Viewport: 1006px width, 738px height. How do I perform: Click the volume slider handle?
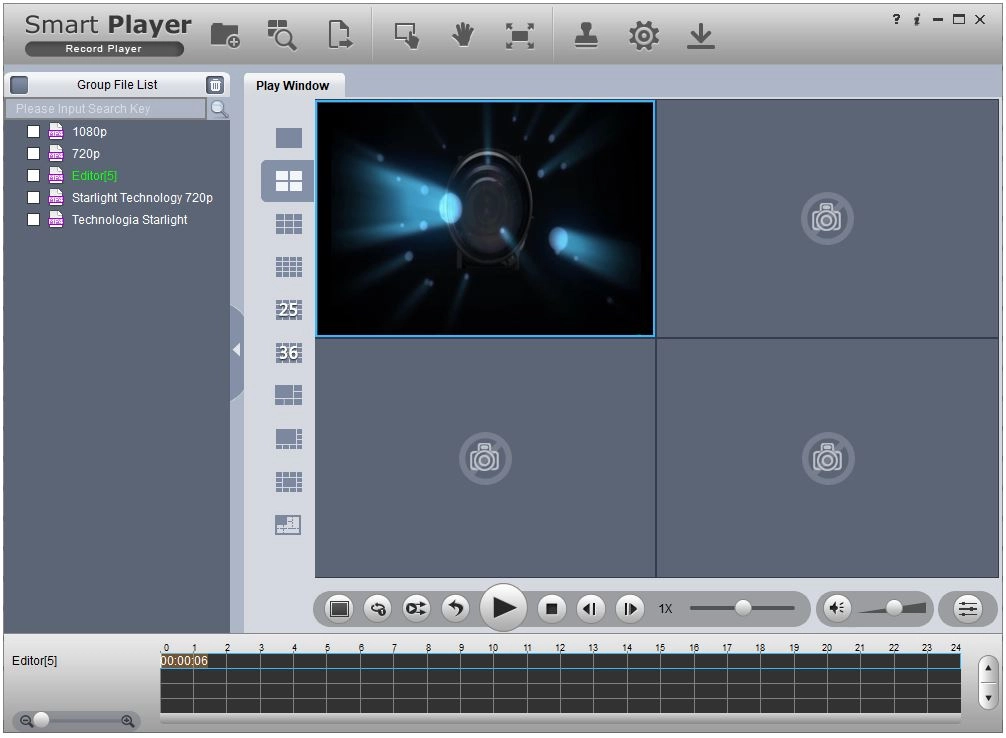pos(894,608)
